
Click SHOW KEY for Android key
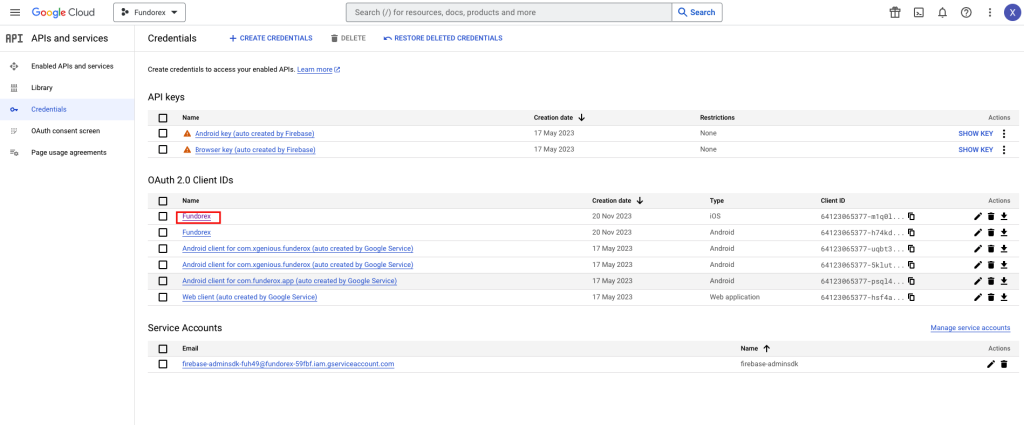click(975, 133)
